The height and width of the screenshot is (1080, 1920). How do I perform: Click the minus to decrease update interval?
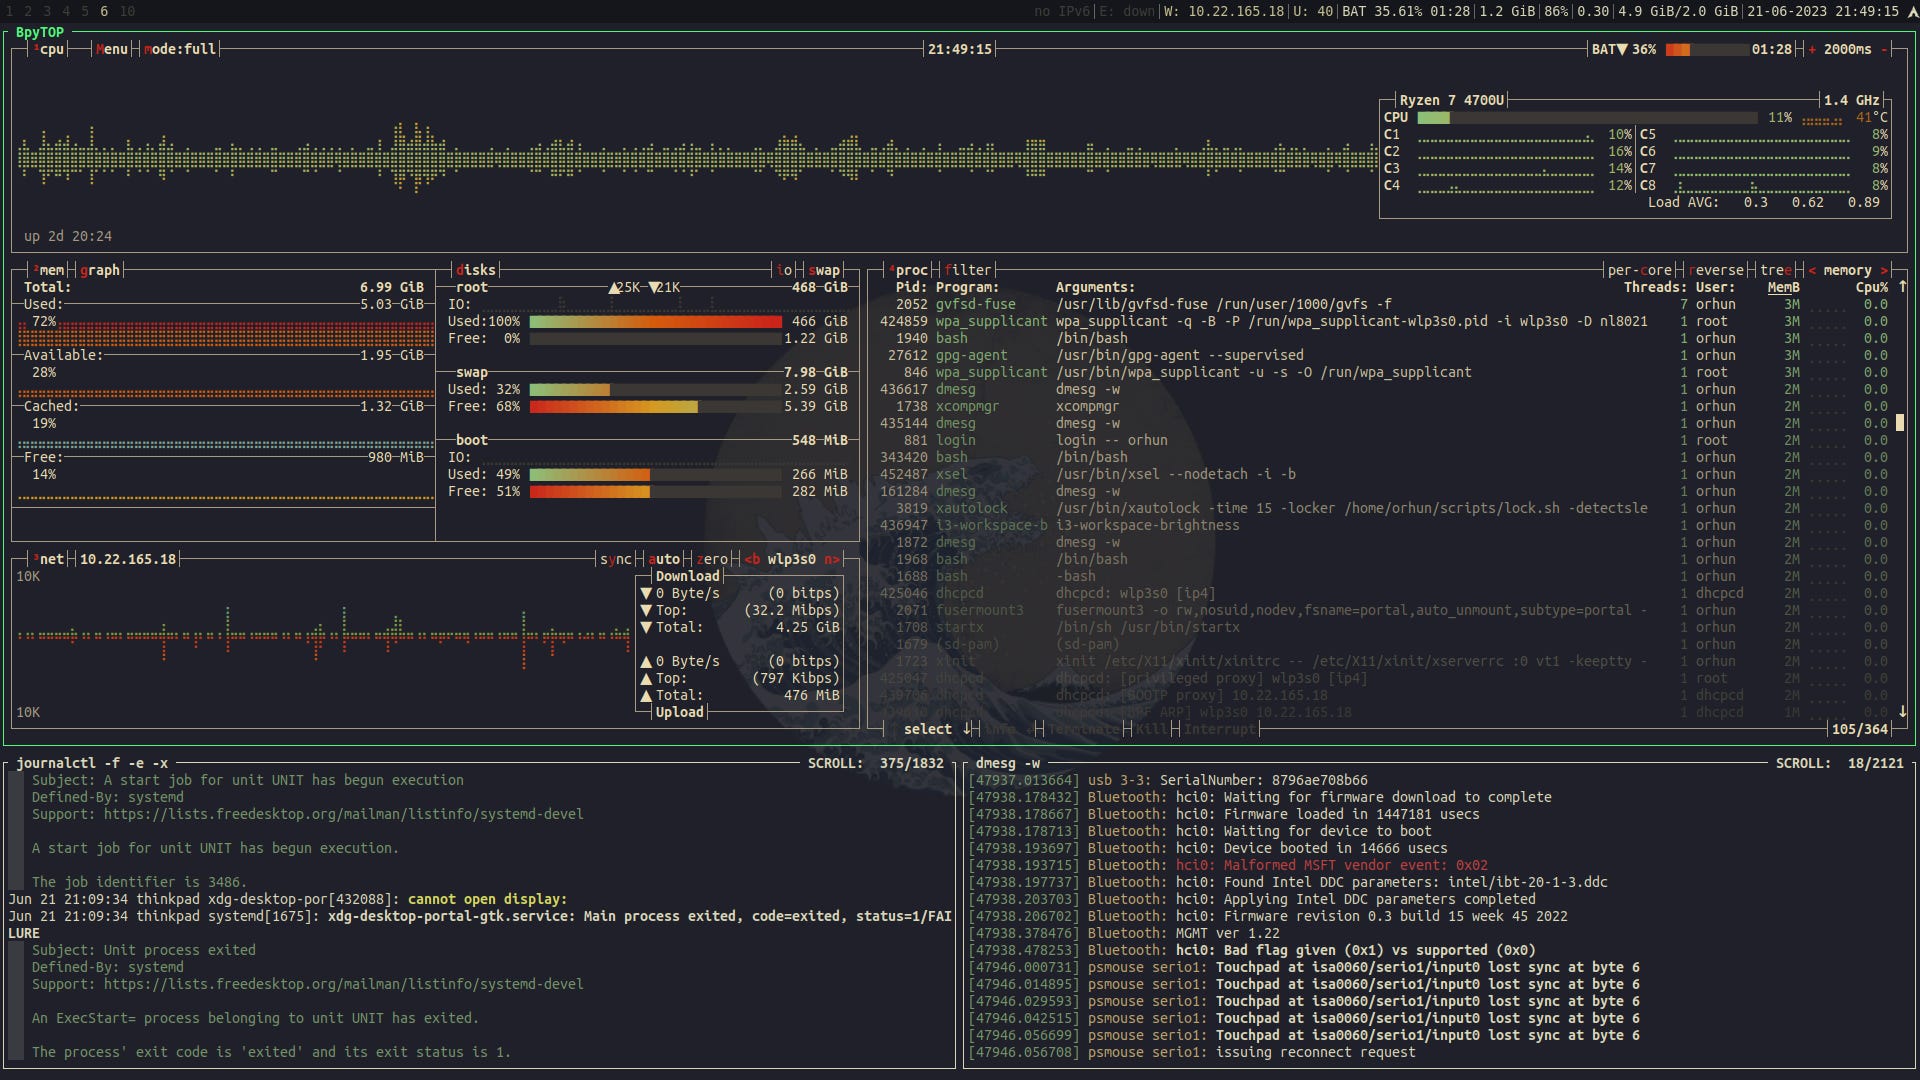tap(1885, 49)
